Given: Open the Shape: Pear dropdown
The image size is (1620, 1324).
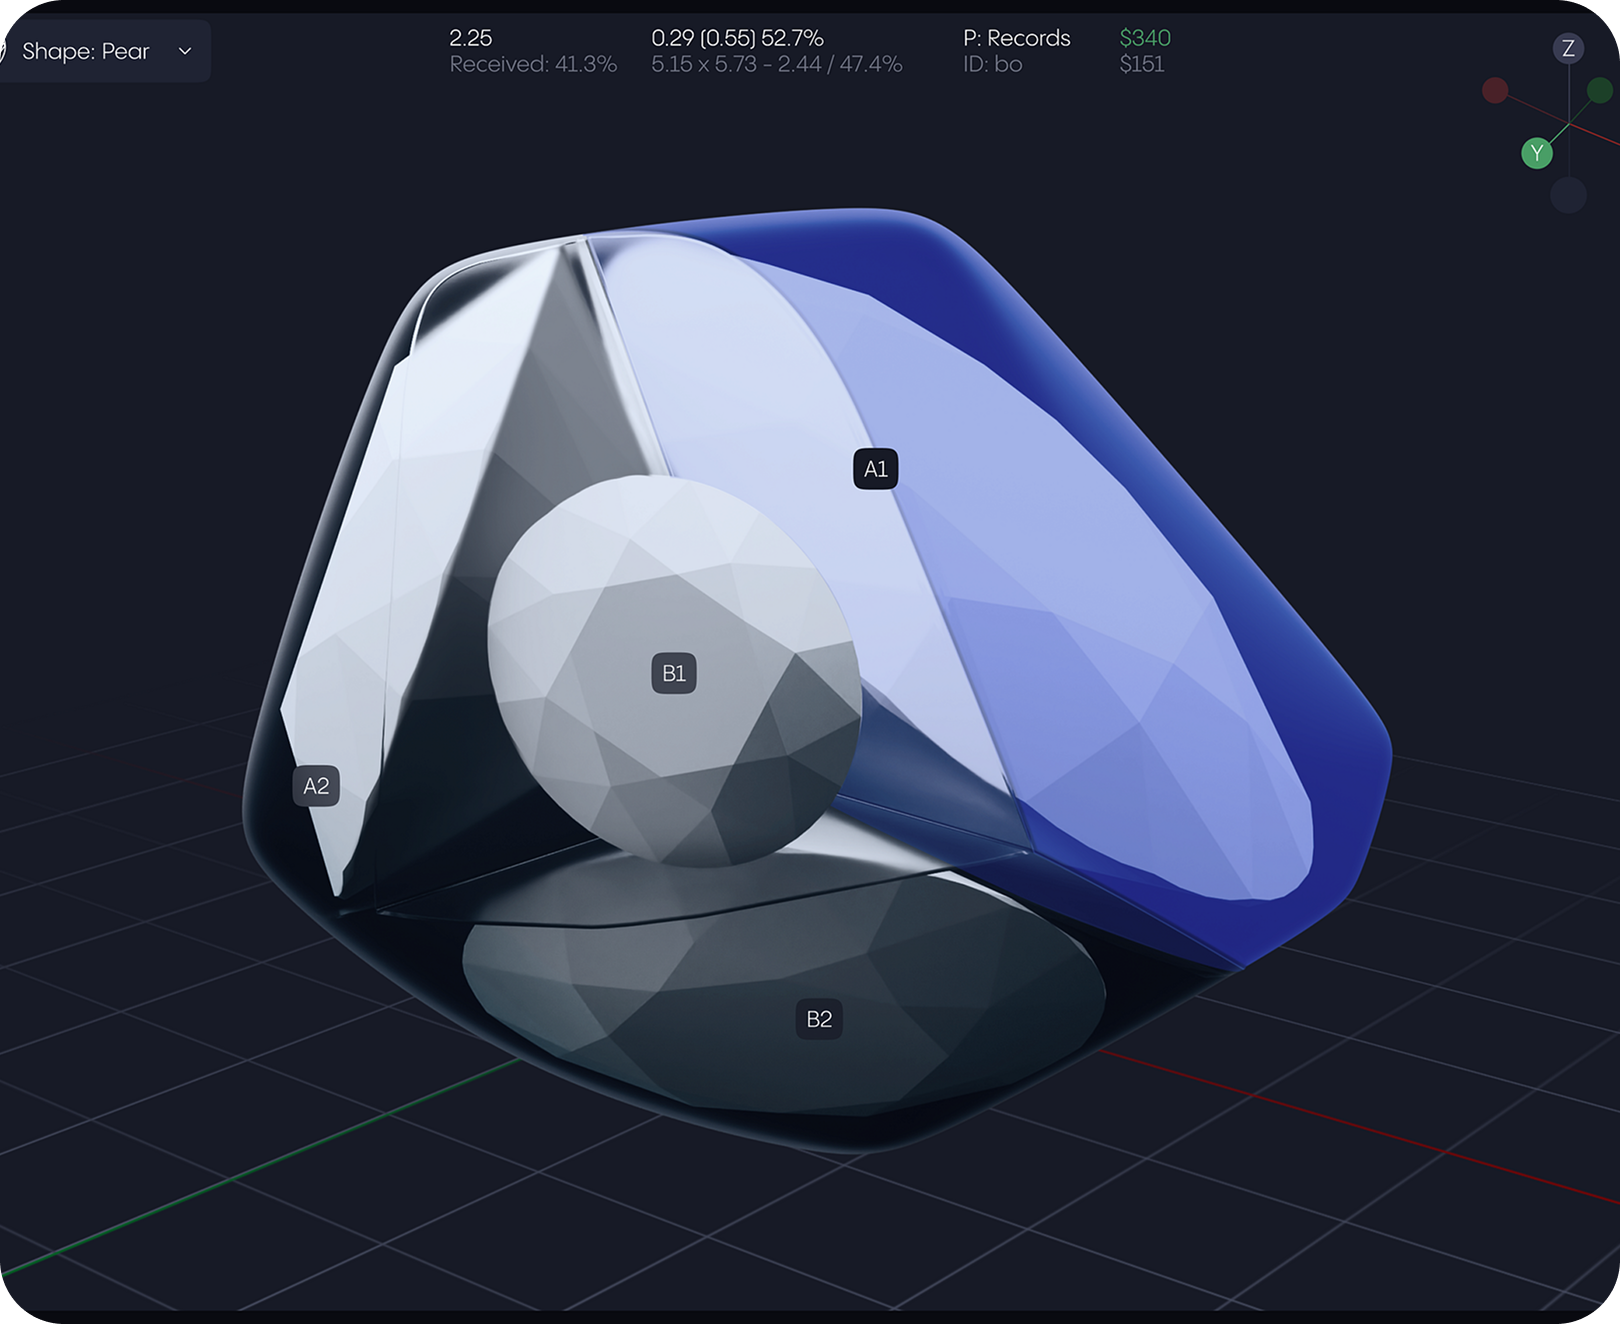Looking at the screenshot, I should (95, 51).
